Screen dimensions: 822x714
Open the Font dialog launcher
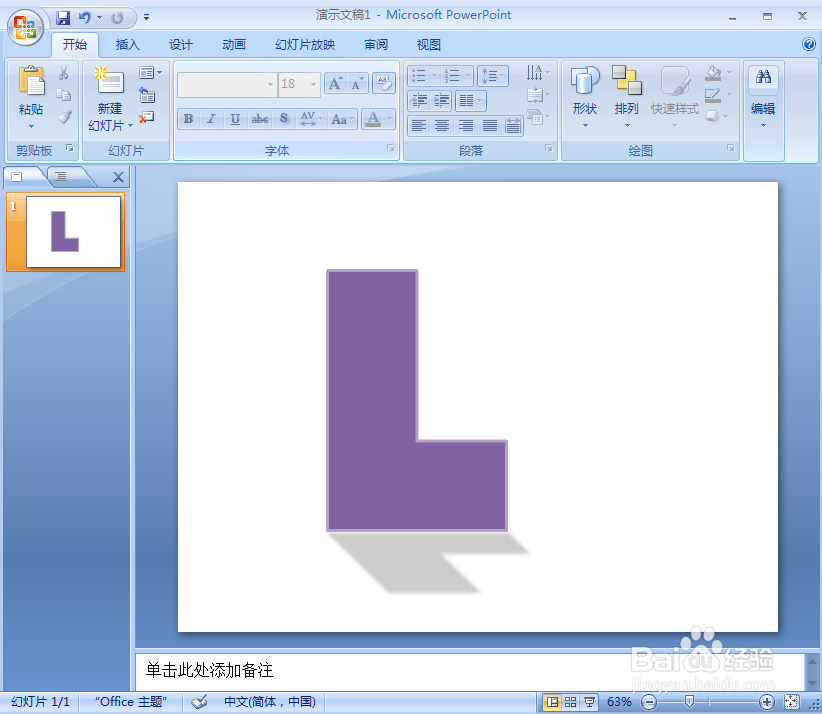coord(391,148)
